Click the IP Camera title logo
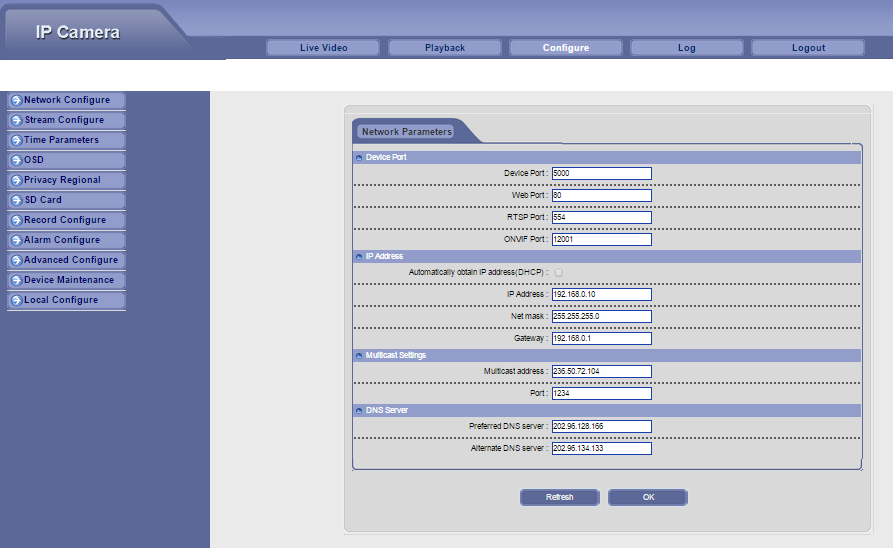The height and width of the screenshot is (548, 893). coord(78,32)
